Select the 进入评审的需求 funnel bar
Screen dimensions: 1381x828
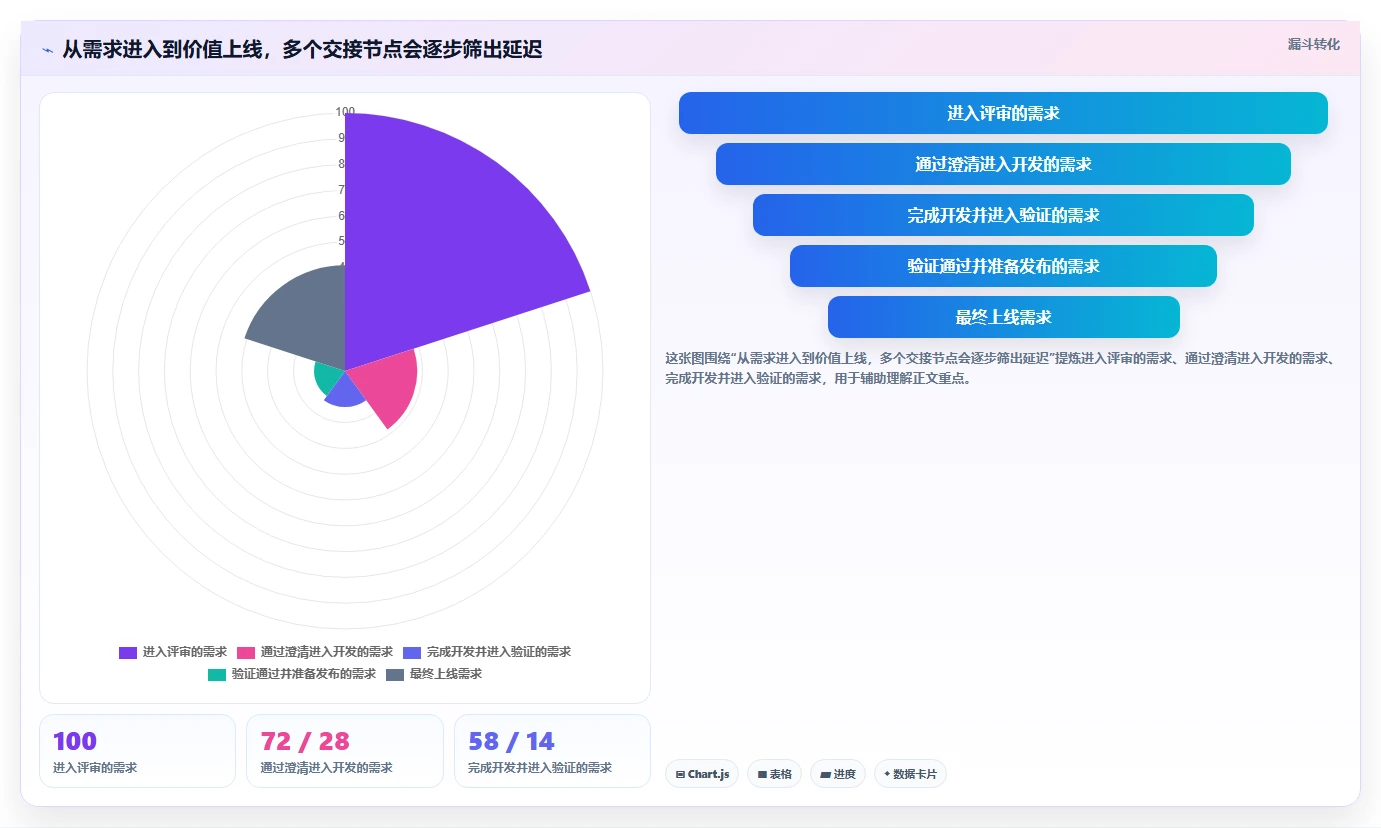click(1003, 113)
